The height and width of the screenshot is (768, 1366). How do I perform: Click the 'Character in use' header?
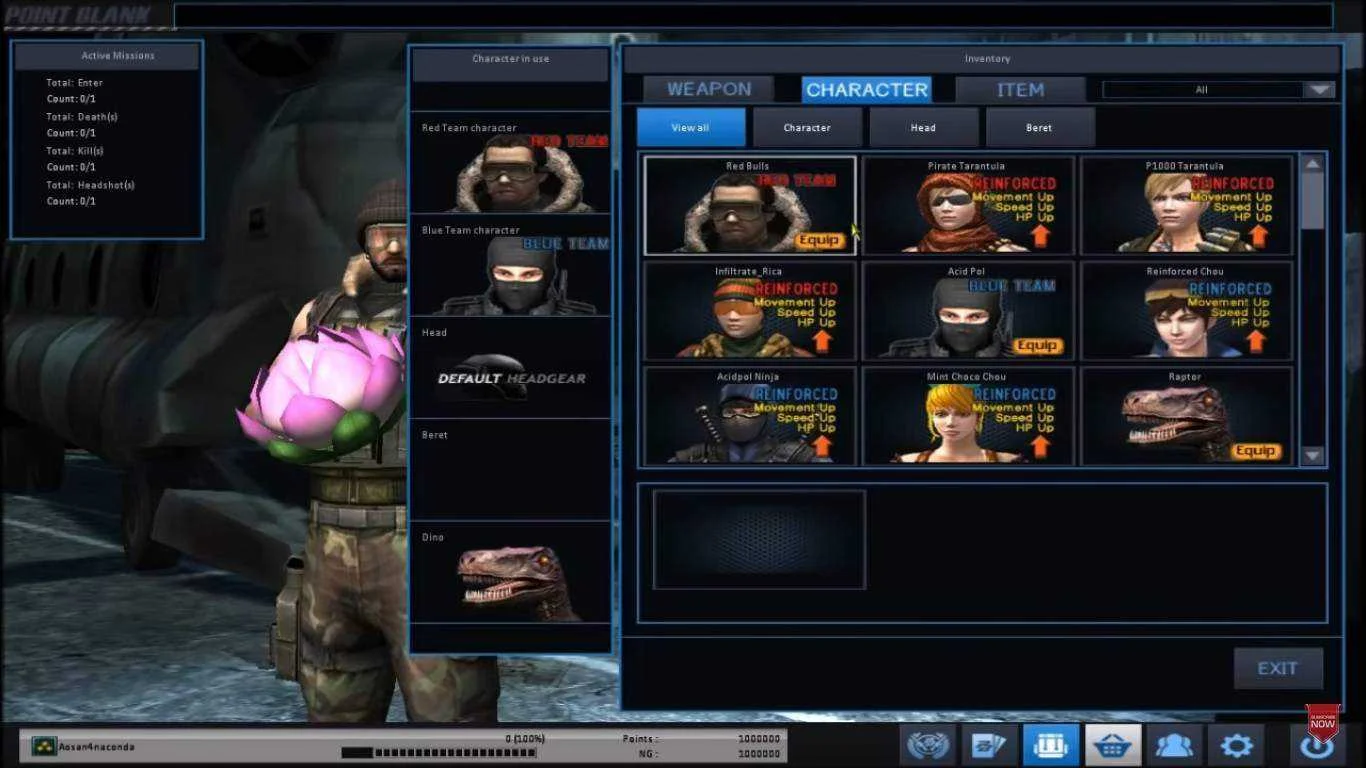[510, 59]
